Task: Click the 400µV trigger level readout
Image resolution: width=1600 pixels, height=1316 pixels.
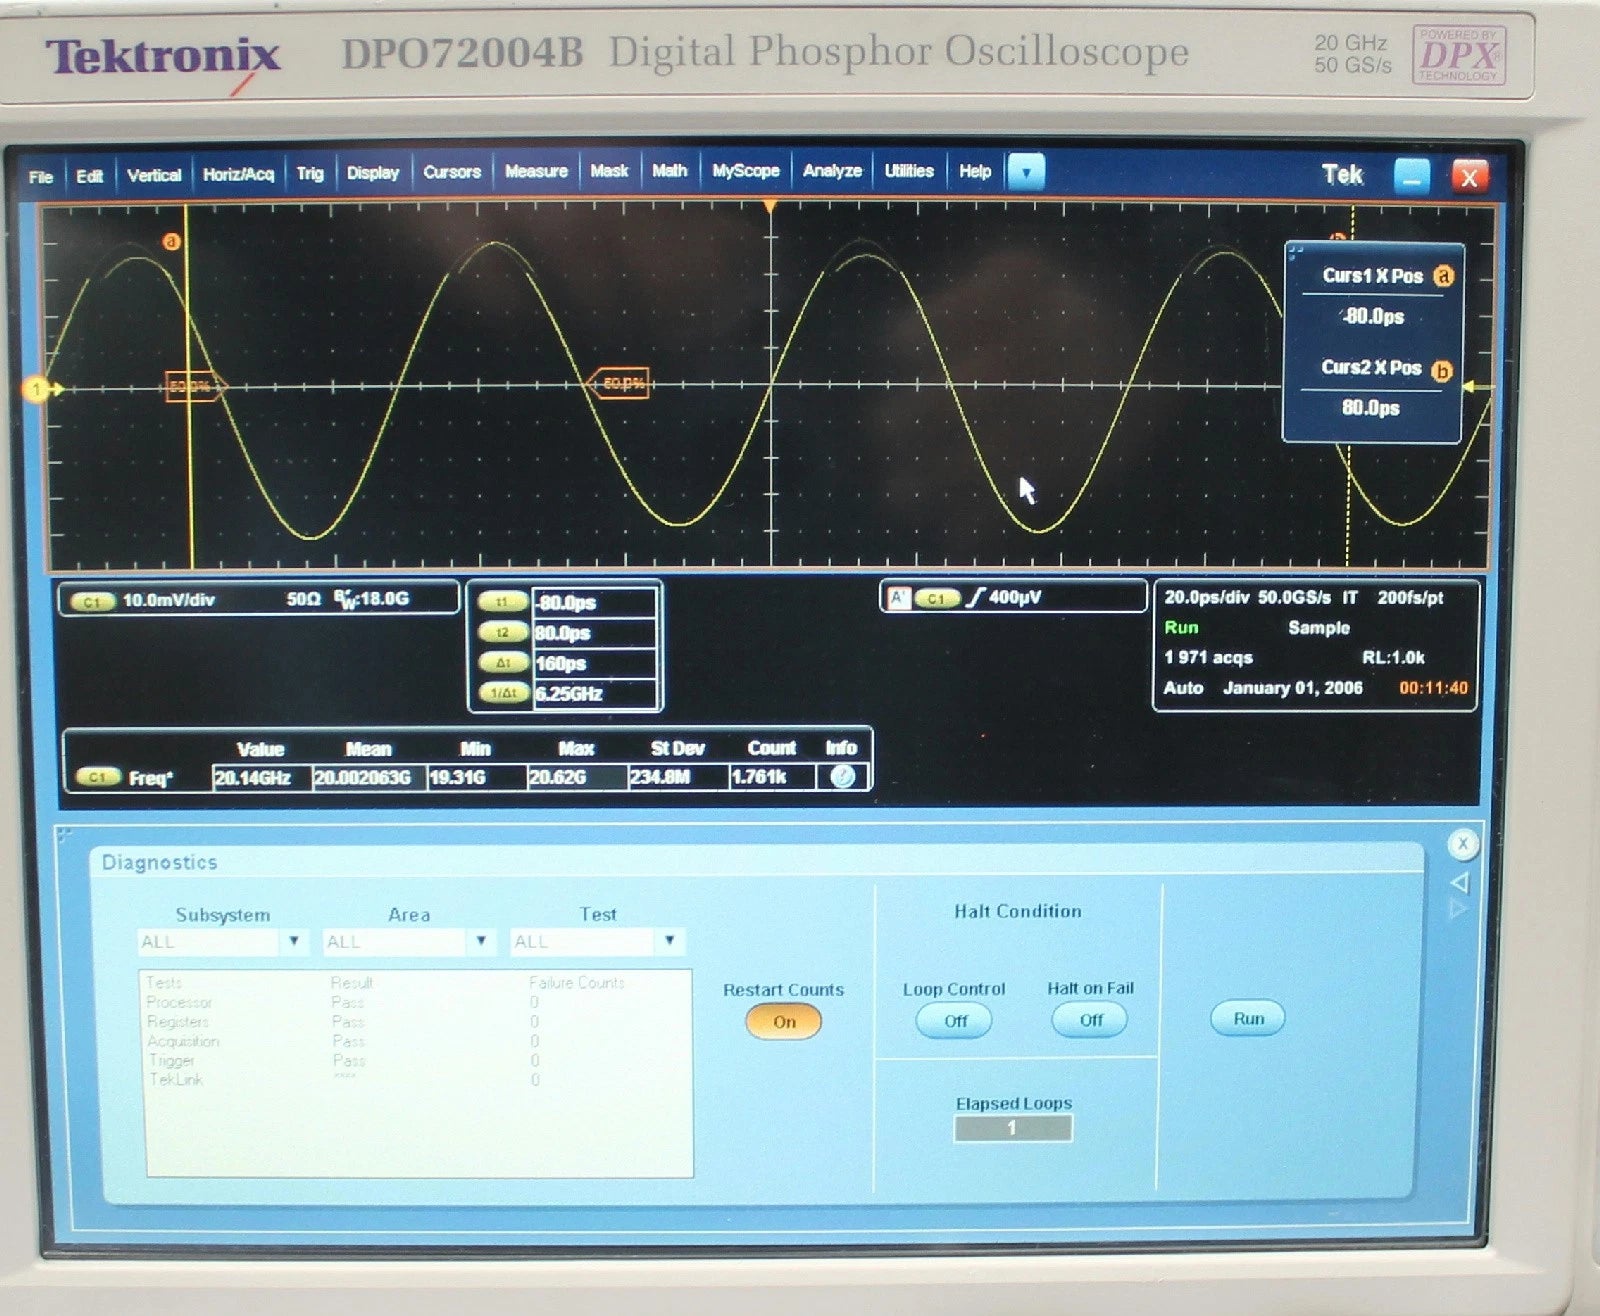Action: (x=1015, y=597)
